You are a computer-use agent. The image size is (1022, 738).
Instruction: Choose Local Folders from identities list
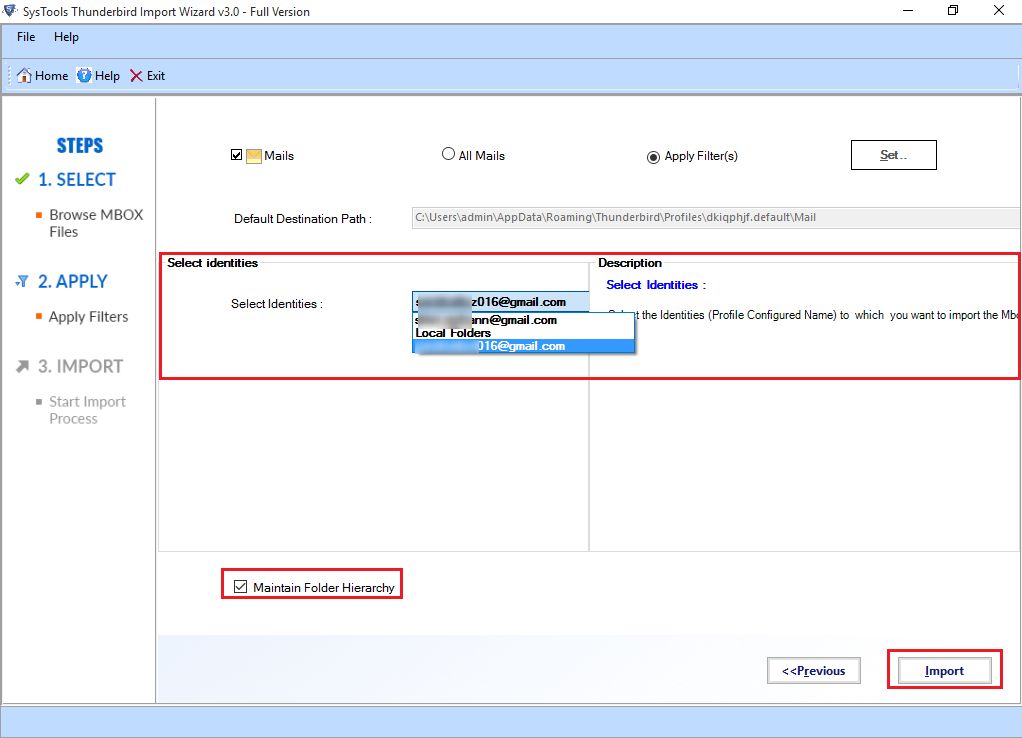(x=453, y=333)
